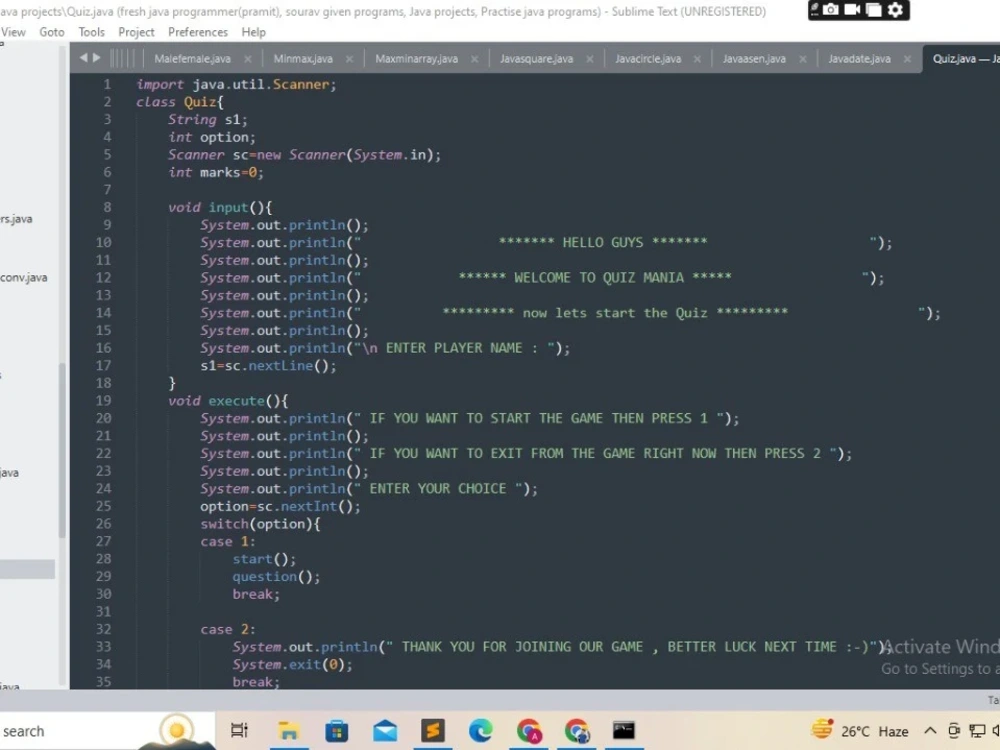The image size is (1000, 750).
Task: Switch to the Javasquare.java tab
Action: (x=536, y=59)
